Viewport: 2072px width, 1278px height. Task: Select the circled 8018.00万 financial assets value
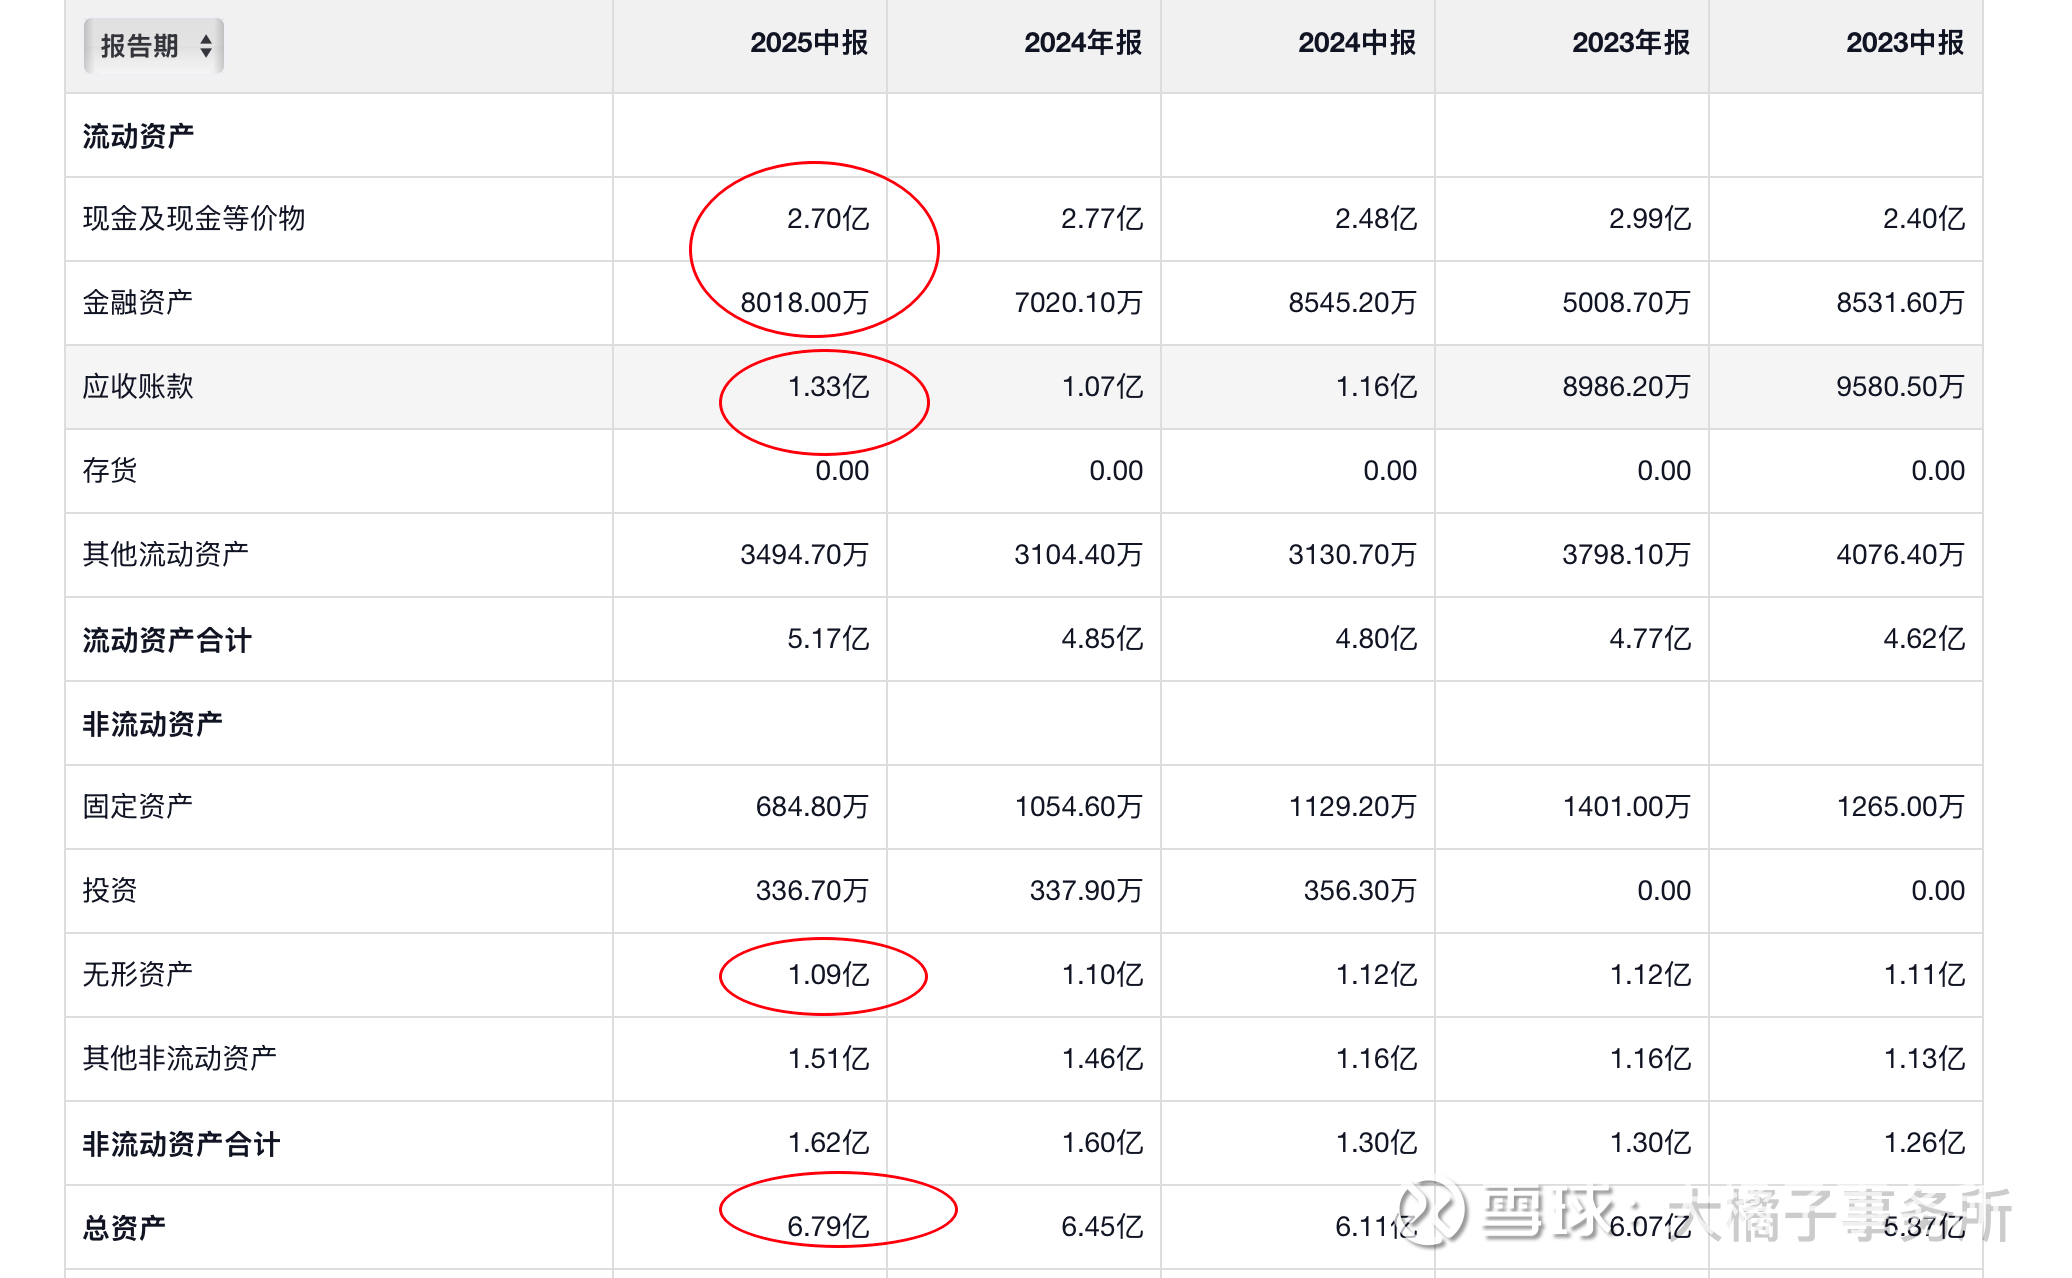click(x=804, y=302)
